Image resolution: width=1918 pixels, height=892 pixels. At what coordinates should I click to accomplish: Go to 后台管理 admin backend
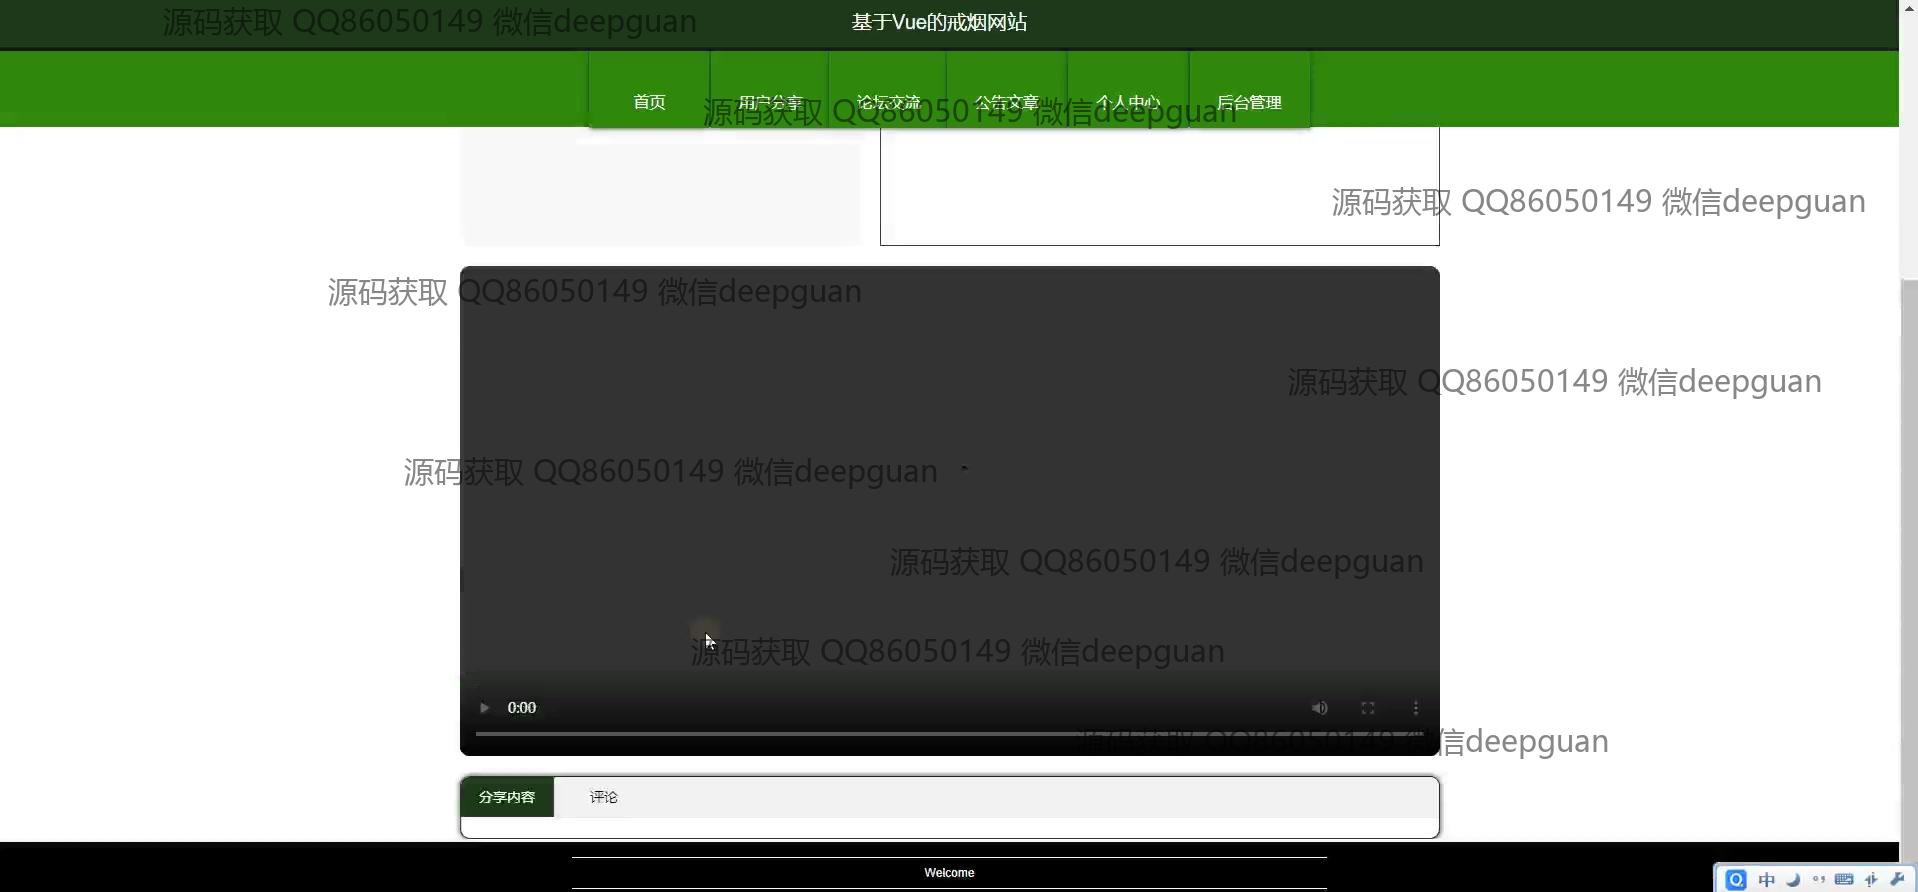pos(1249,102)
